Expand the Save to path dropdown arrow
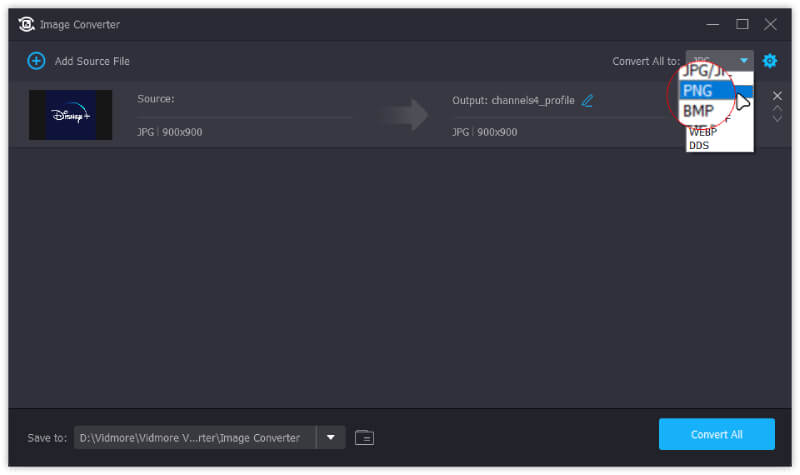The height and width of the screenshot is (475, 800). point(331,437)
